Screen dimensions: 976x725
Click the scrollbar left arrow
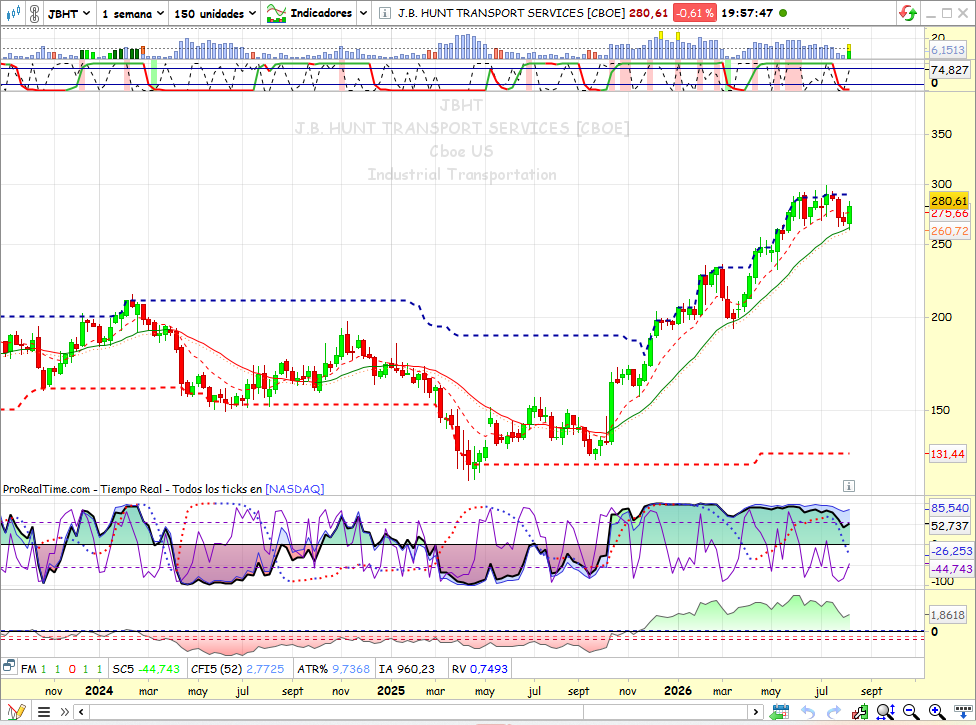coord(82,711)
